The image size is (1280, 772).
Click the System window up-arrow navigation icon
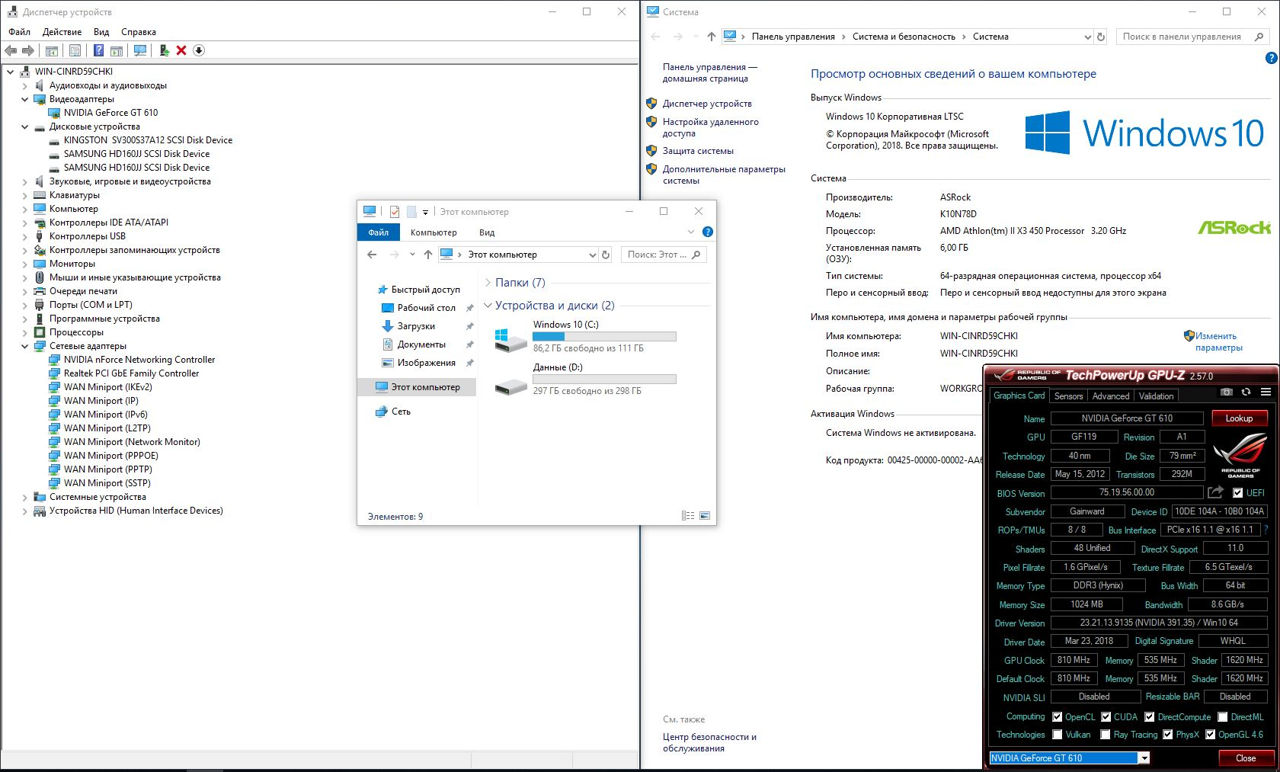click(x=711, y=36)
